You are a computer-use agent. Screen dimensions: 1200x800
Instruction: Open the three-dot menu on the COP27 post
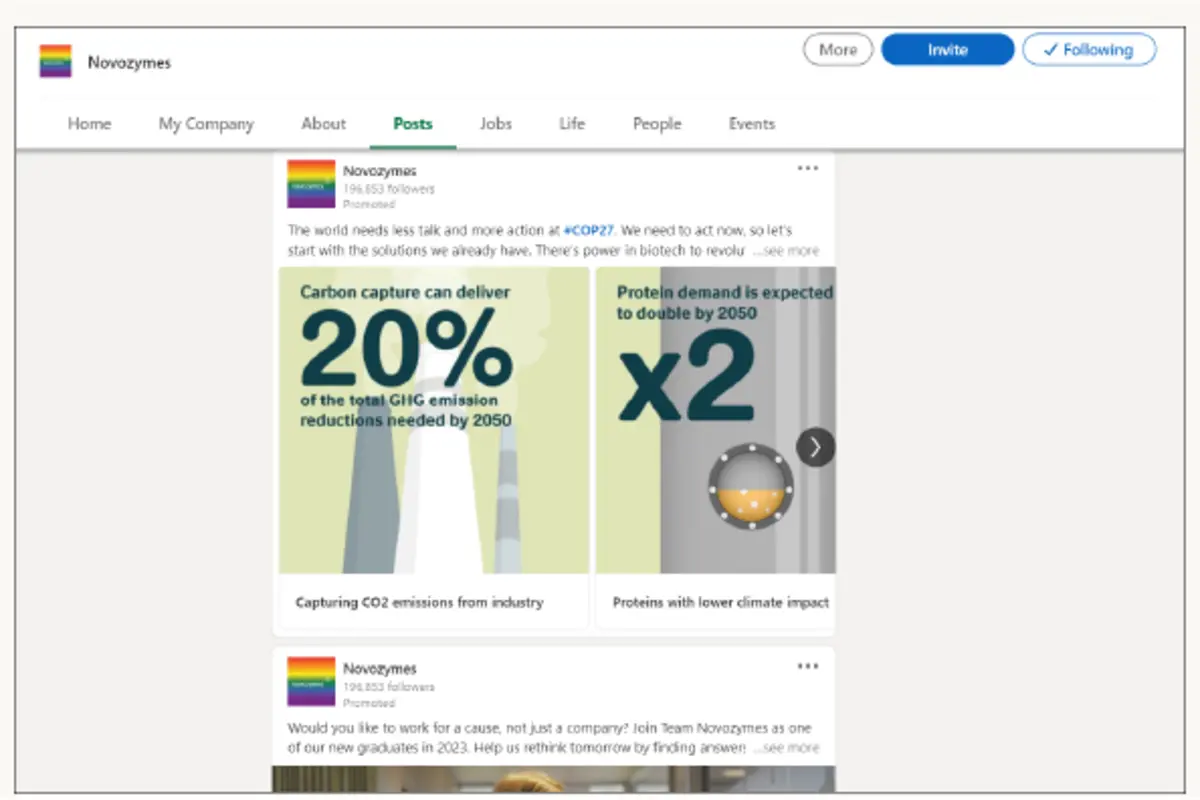pyautogui.click(x=808, y=169)
